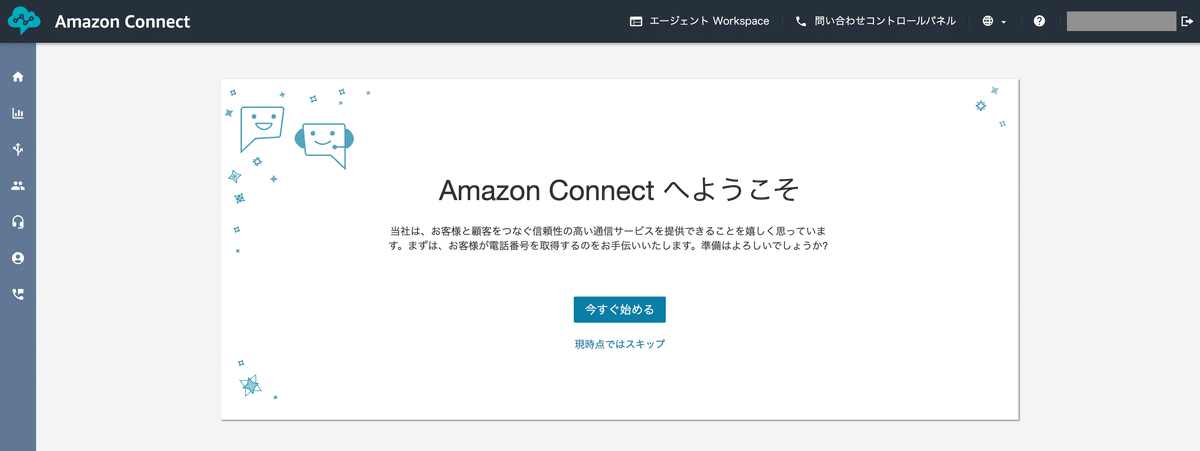Image resolution: width=1200 pixels, height=451 pixels.
Task: Click the Amazon Connect cloud logo
Action: pos(24,21)
